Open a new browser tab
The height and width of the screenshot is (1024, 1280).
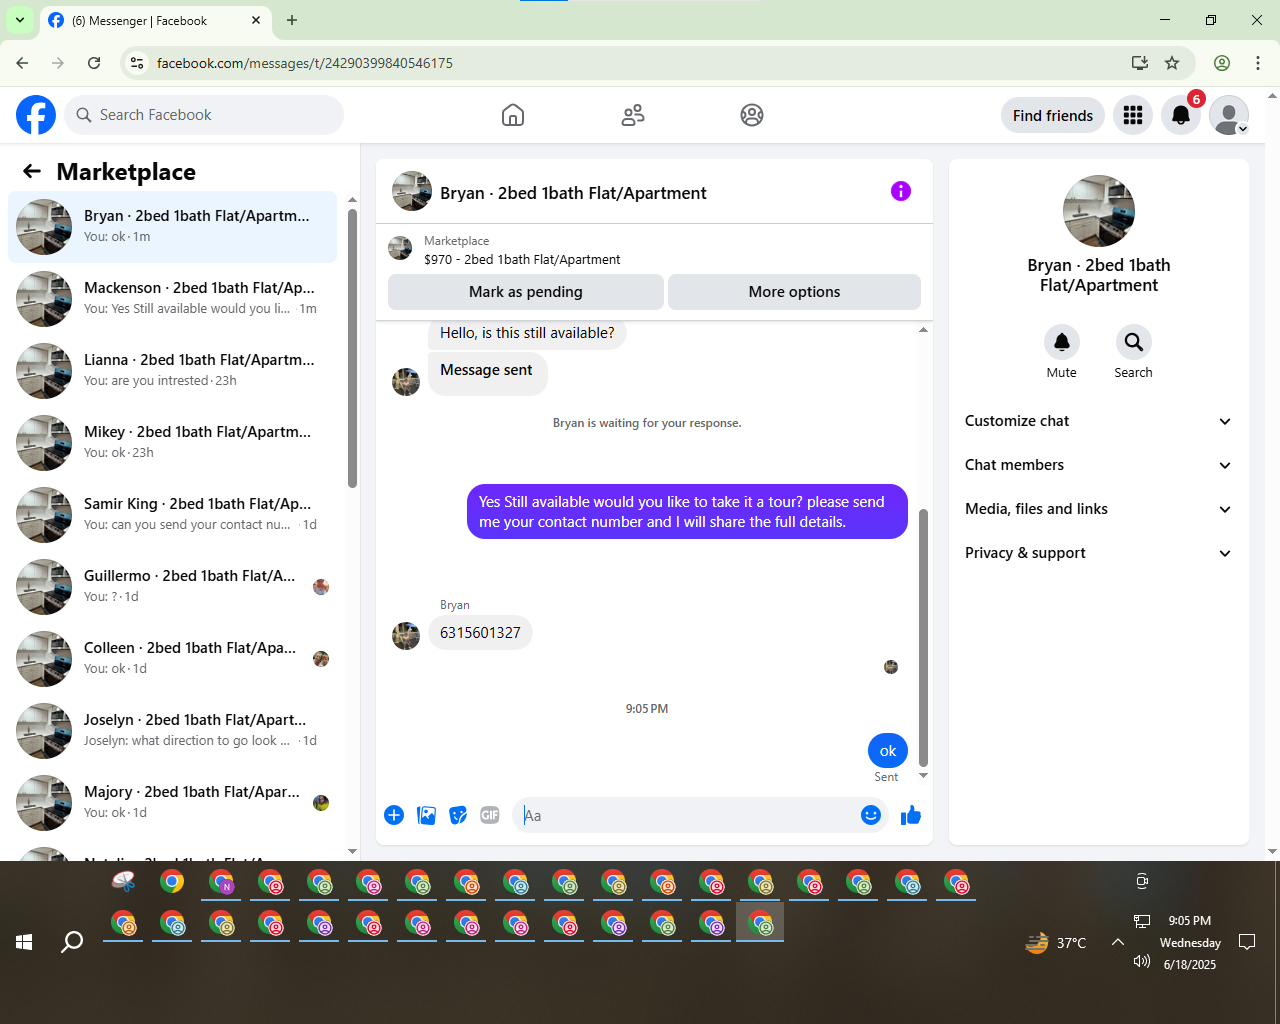(292, 20)
